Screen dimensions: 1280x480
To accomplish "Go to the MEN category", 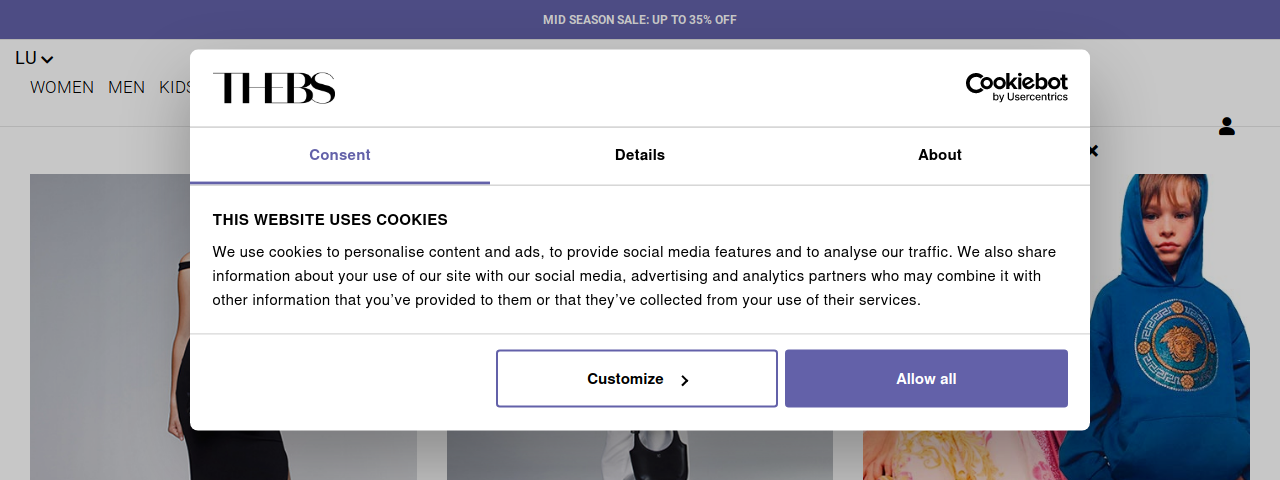I will pyautogui.click(x=127, y=88).
